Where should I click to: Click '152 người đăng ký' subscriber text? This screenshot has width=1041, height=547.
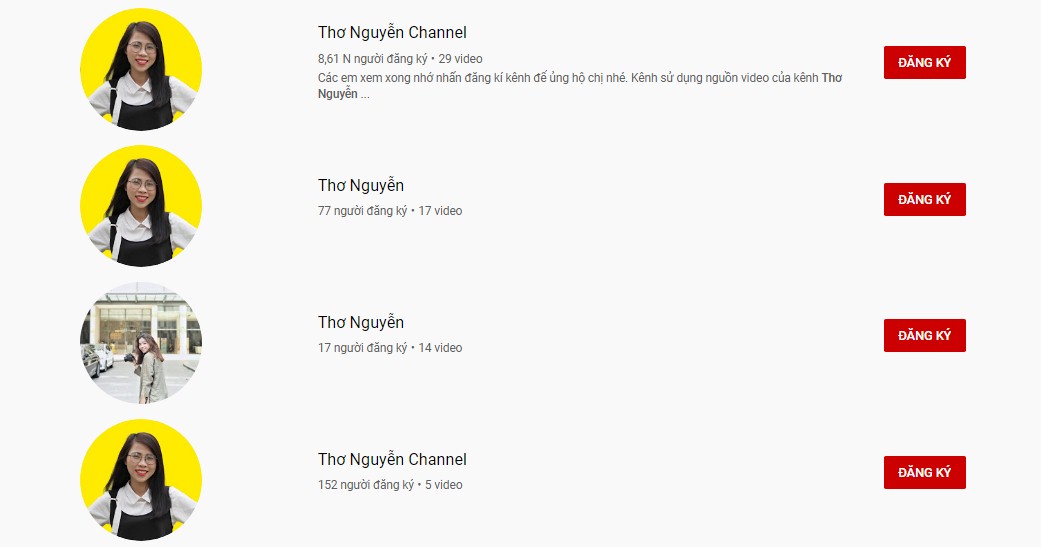point(366,485)
